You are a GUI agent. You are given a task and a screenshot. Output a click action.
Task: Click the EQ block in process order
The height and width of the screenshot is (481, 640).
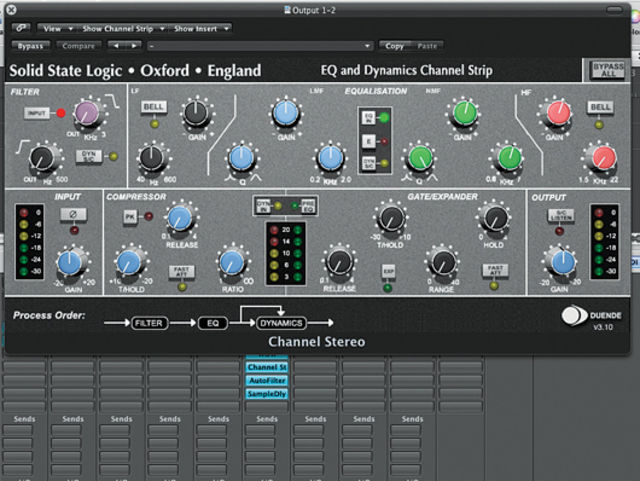213,323
